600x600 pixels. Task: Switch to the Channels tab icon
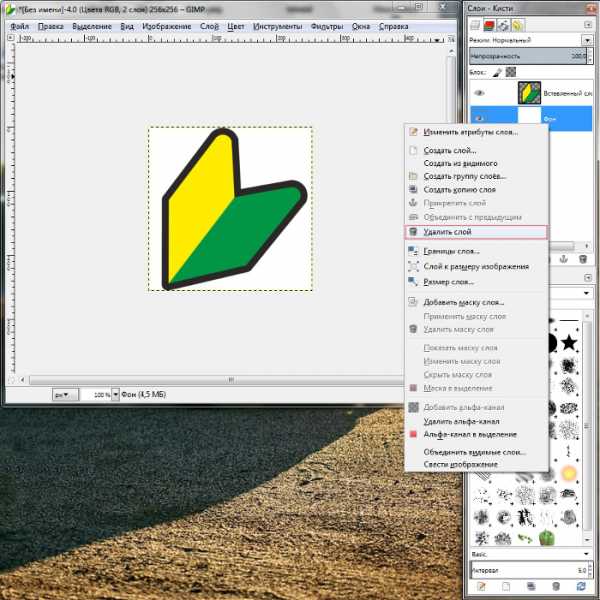(x=489, y=25)
